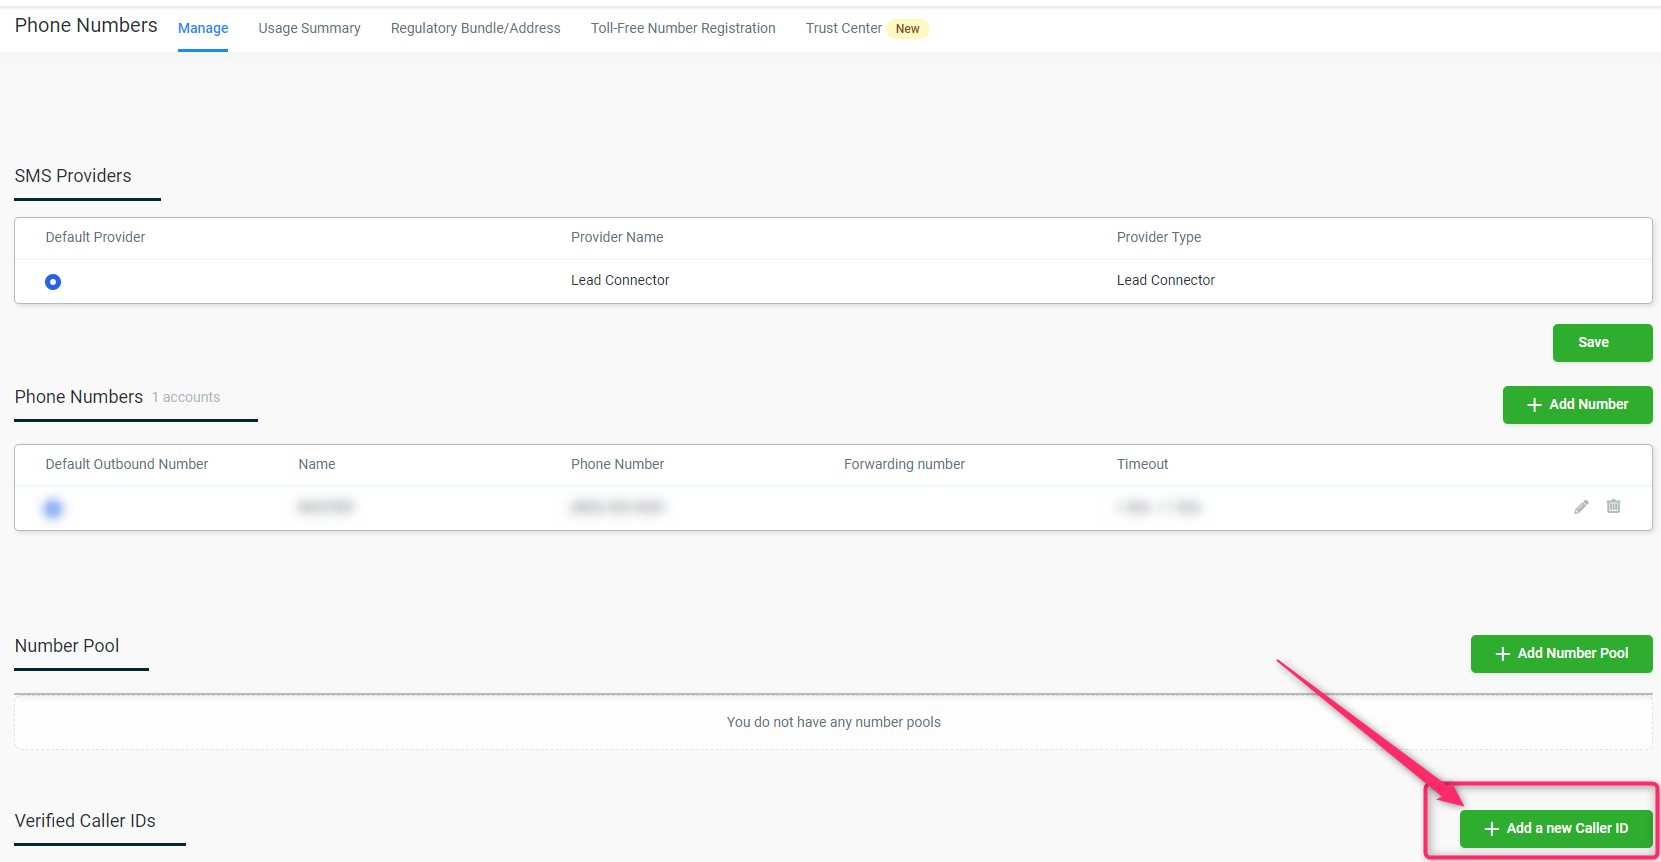Viewport: 1661px width, 862px height.
Task: Click the empty number pools message area
Action: click(833, 722)
